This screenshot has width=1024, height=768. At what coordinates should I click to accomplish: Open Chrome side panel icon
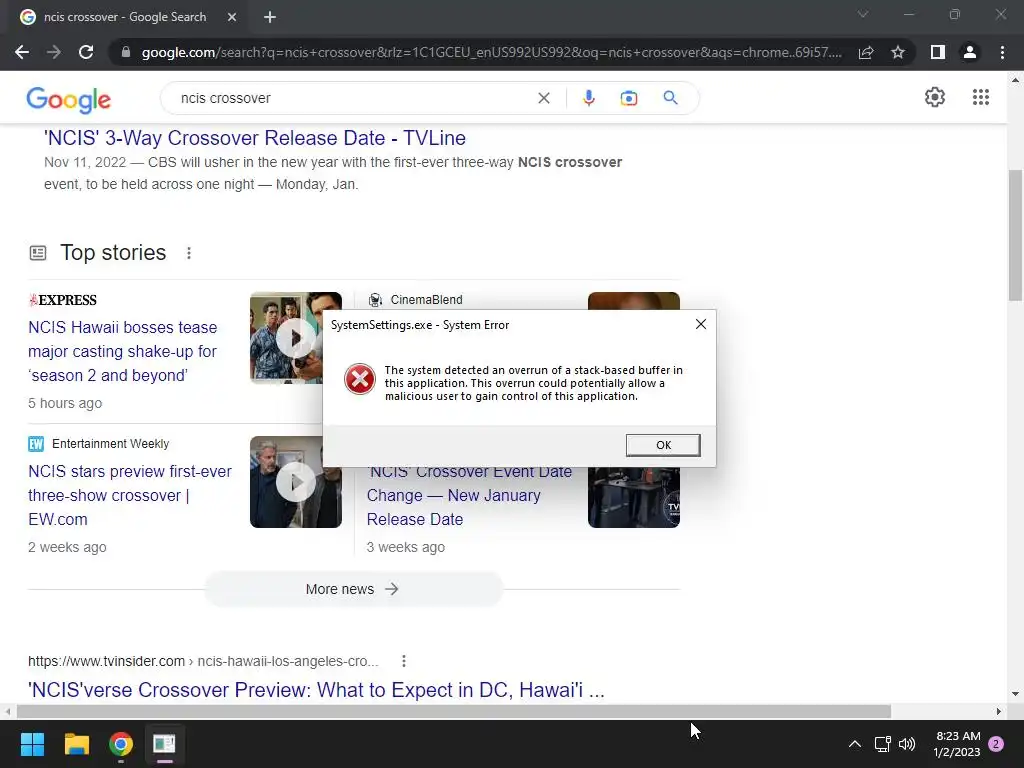(938, 52)
